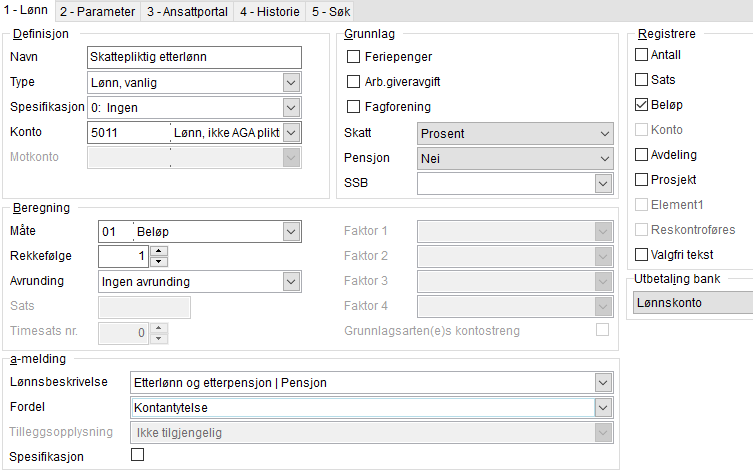Check the Fagforening option
The width and height of the screenshot is (753, 471).
(353, 106)
